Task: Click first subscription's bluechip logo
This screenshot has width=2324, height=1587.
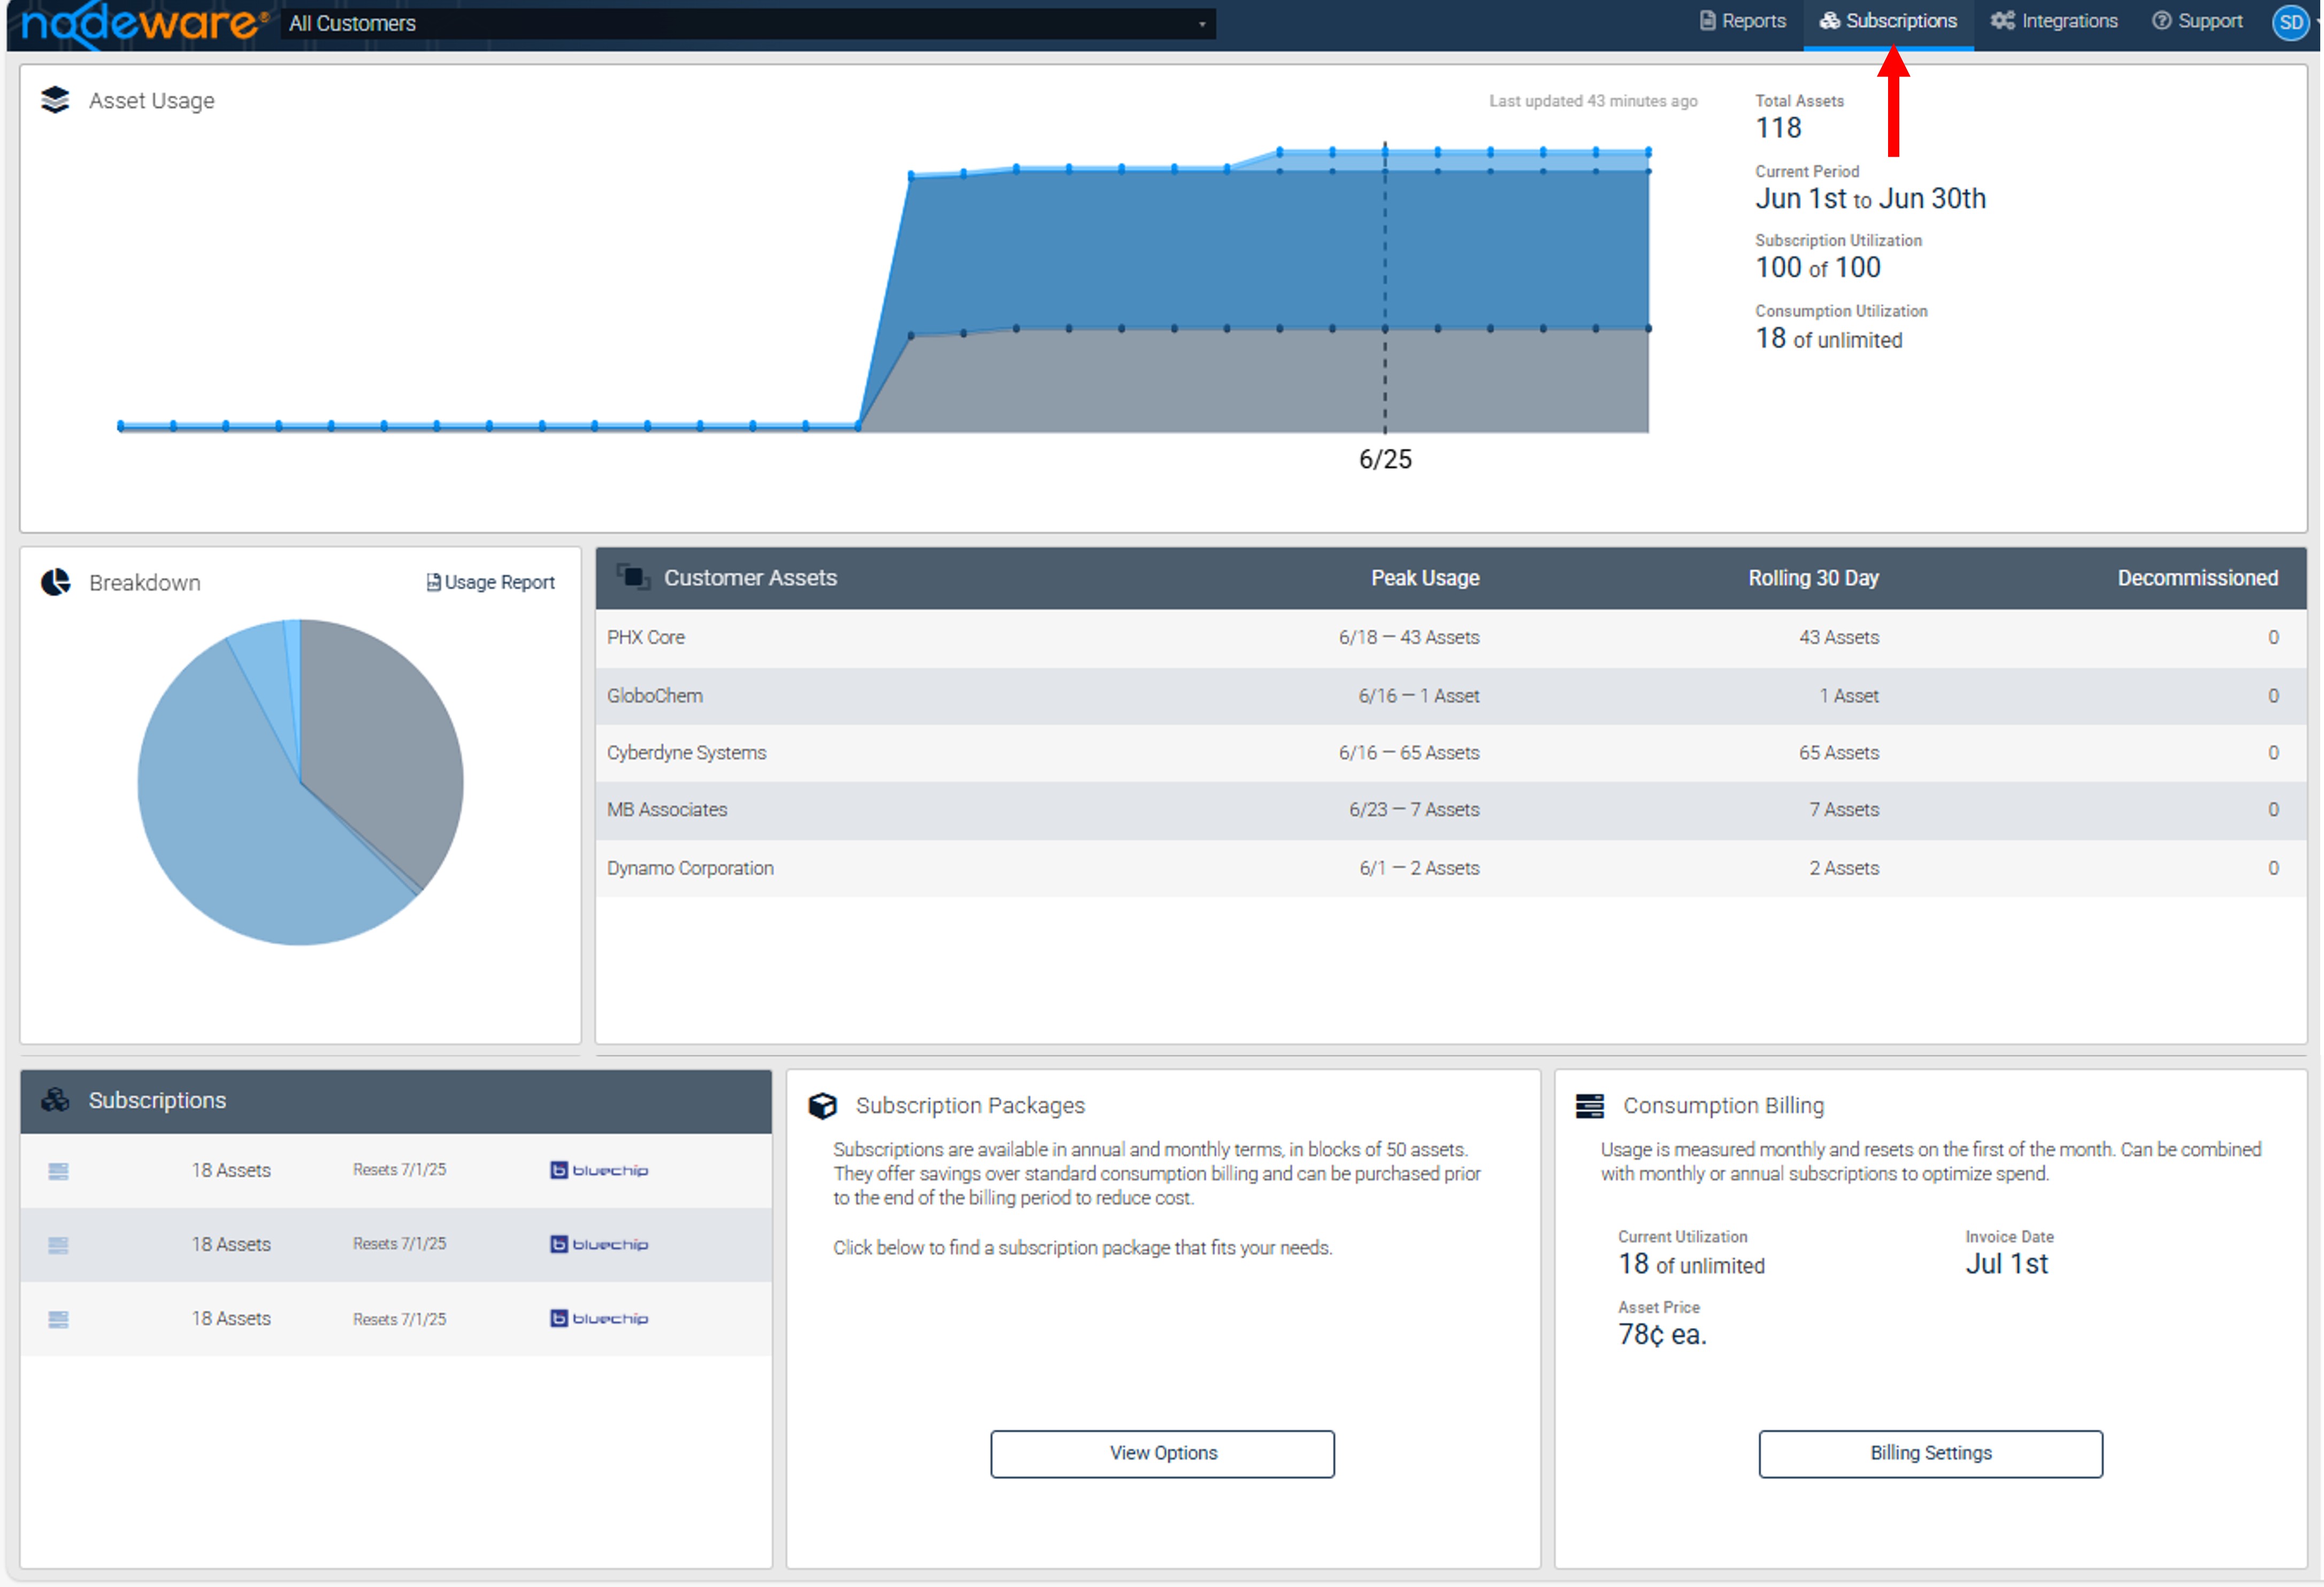Action: (599, 1170)
